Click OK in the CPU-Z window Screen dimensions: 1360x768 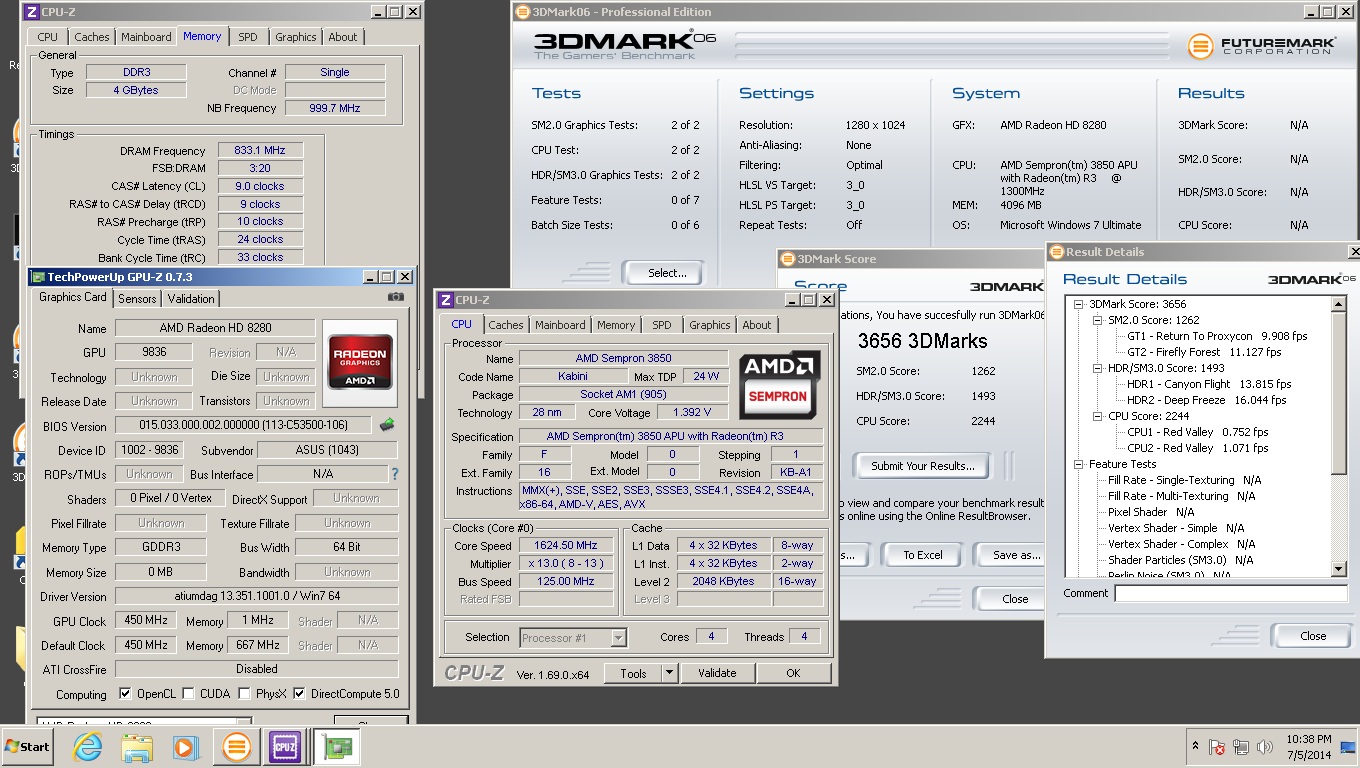(x=793, y=673)
